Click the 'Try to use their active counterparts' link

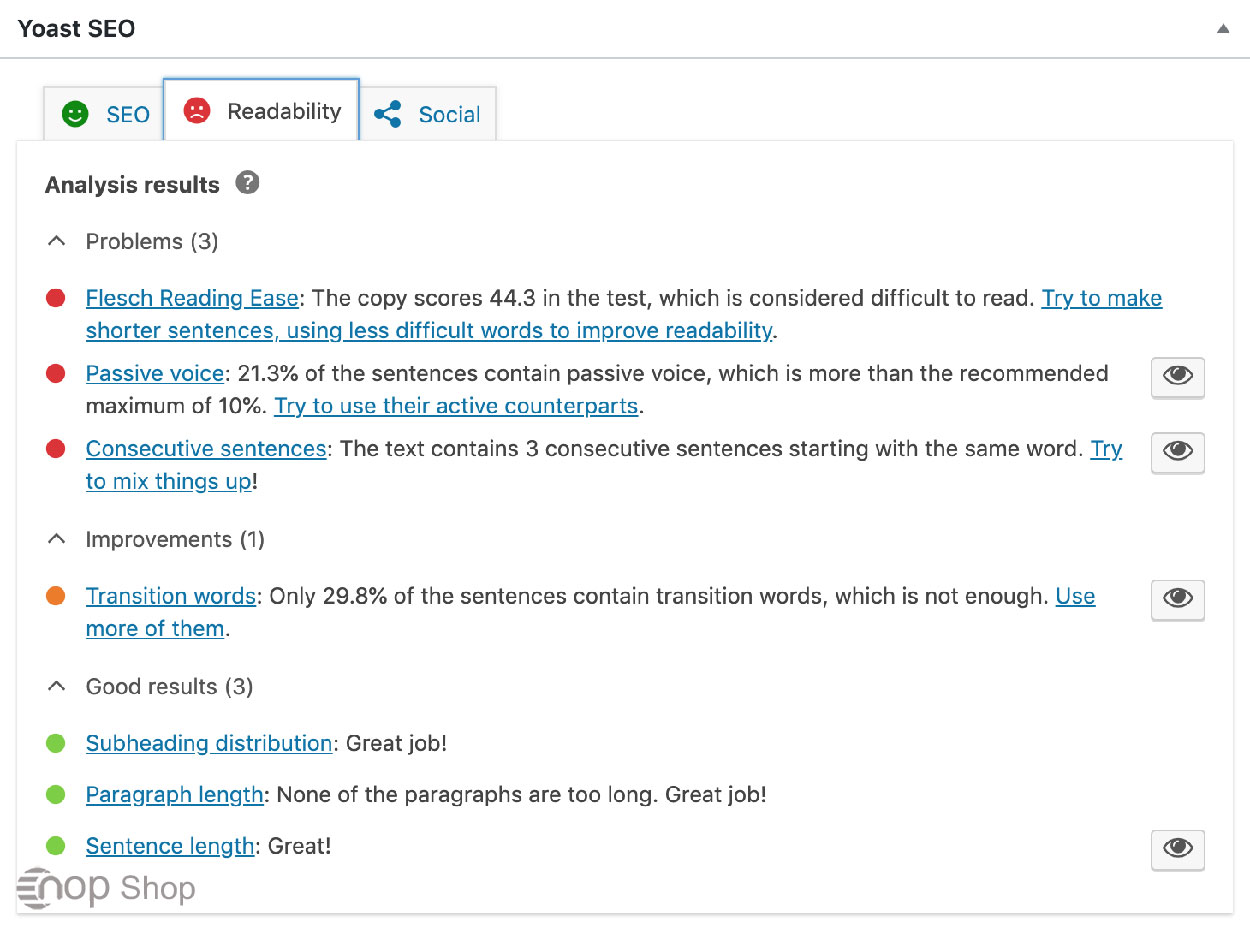pos(456,405)
